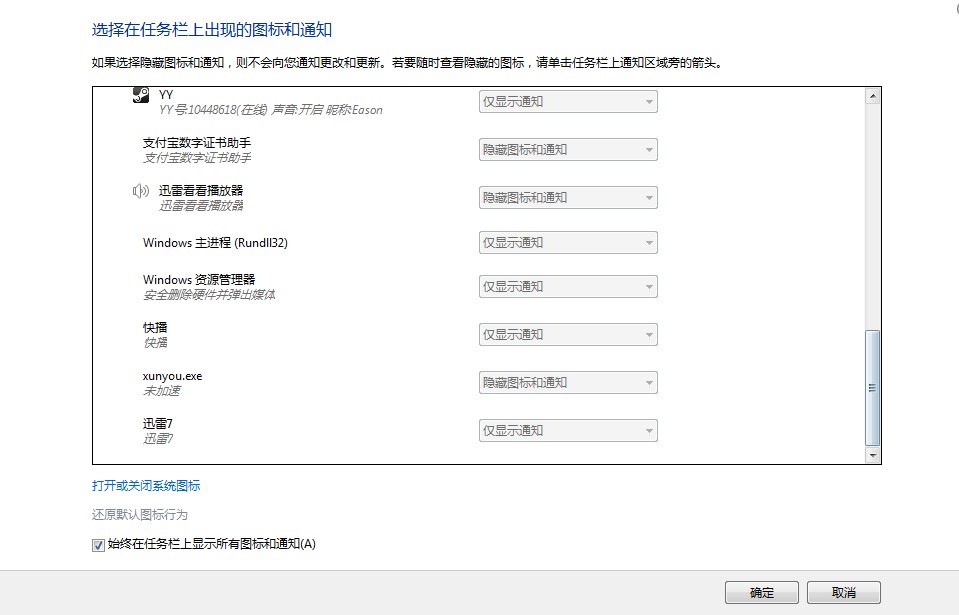This screenshot has height=615, width=959.
Task: Open Windows 主进程 (Rundll32) dropdown
Action: coord(568,243)
